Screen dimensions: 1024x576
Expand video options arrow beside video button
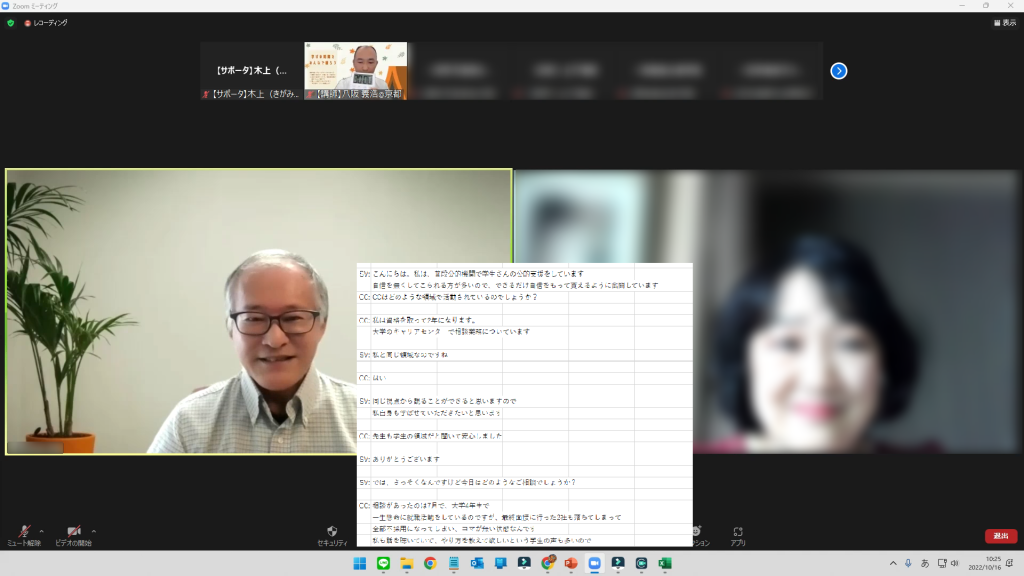[94, 531]
